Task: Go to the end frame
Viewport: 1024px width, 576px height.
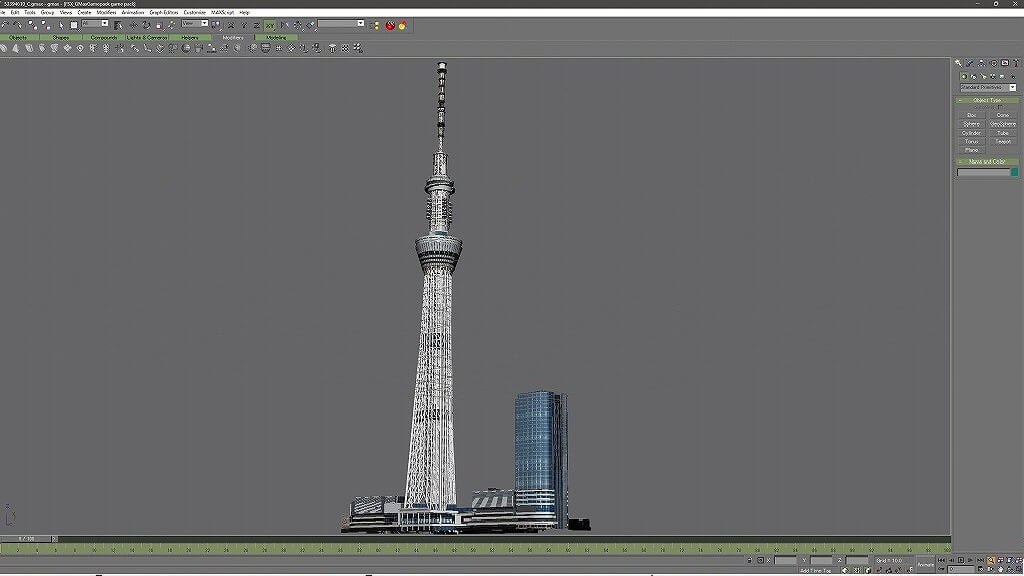Action: point(980,560)
